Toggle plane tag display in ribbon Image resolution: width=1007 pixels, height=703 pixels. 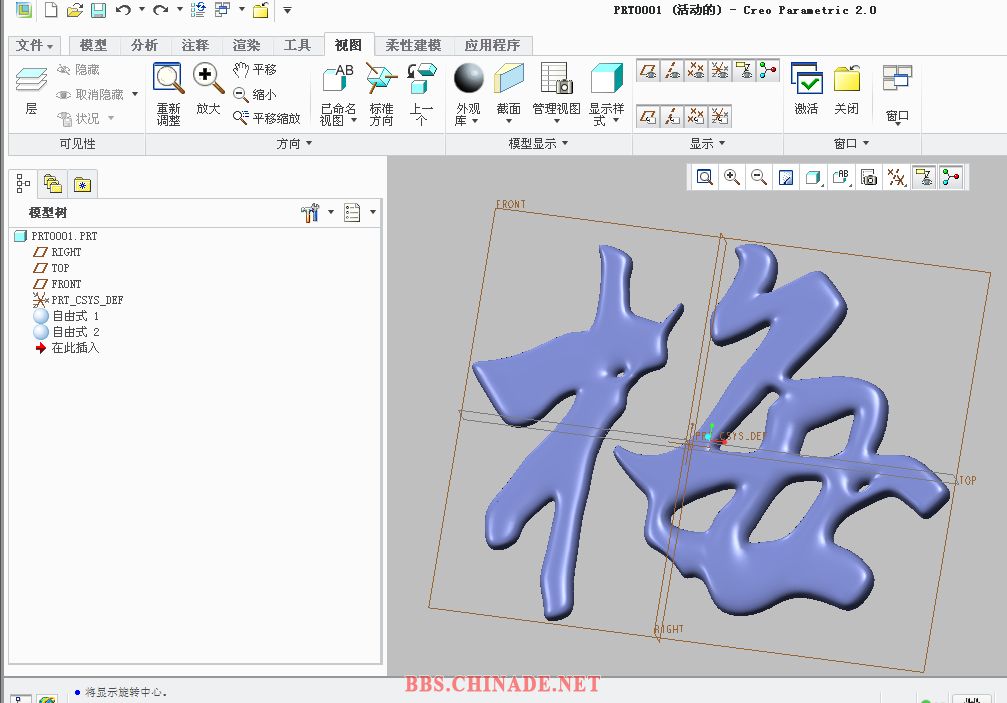click(x=648, y=116)
